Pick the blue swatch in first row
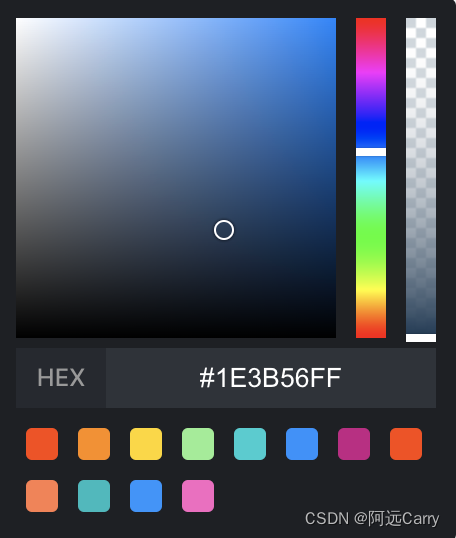This screenshot has height=538, width=456. [x=302, y=444]
